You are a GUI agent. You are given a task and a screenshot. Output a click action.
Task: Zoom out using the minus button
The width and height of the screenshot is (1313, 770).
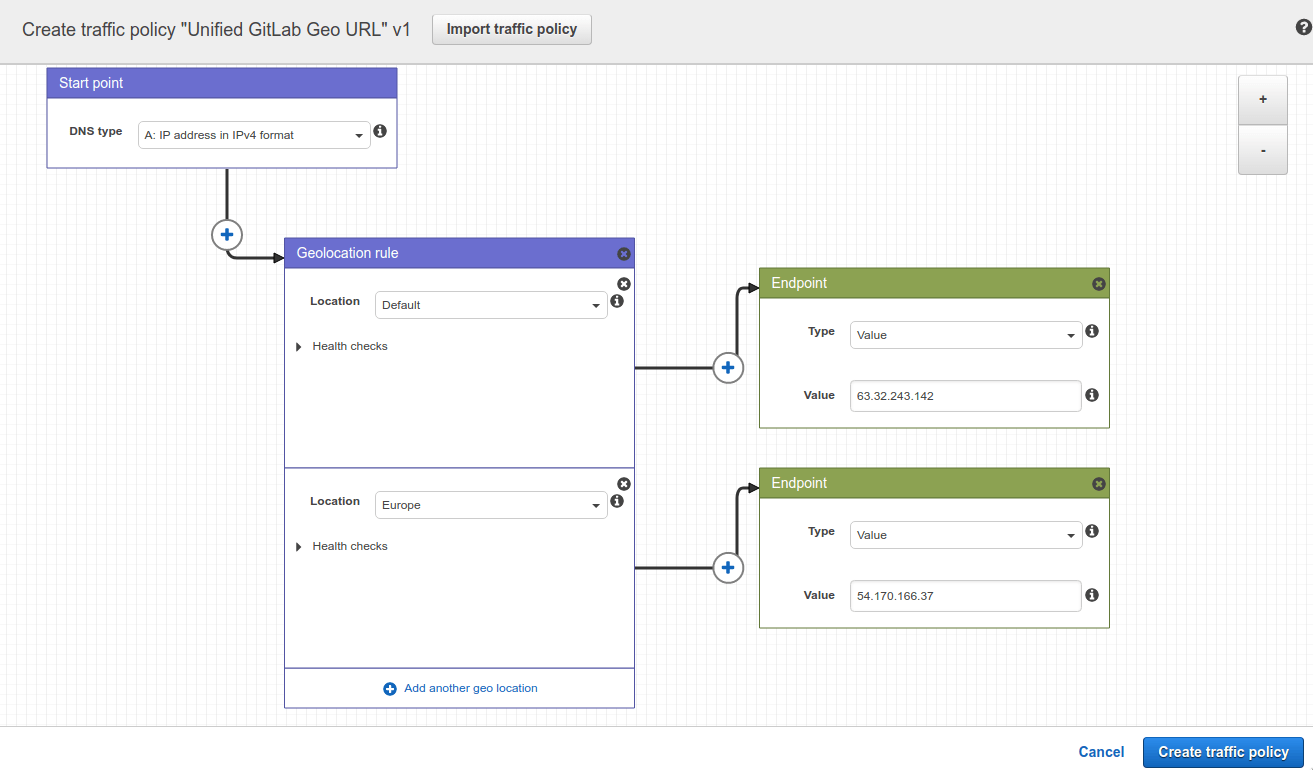[1262, 149]
